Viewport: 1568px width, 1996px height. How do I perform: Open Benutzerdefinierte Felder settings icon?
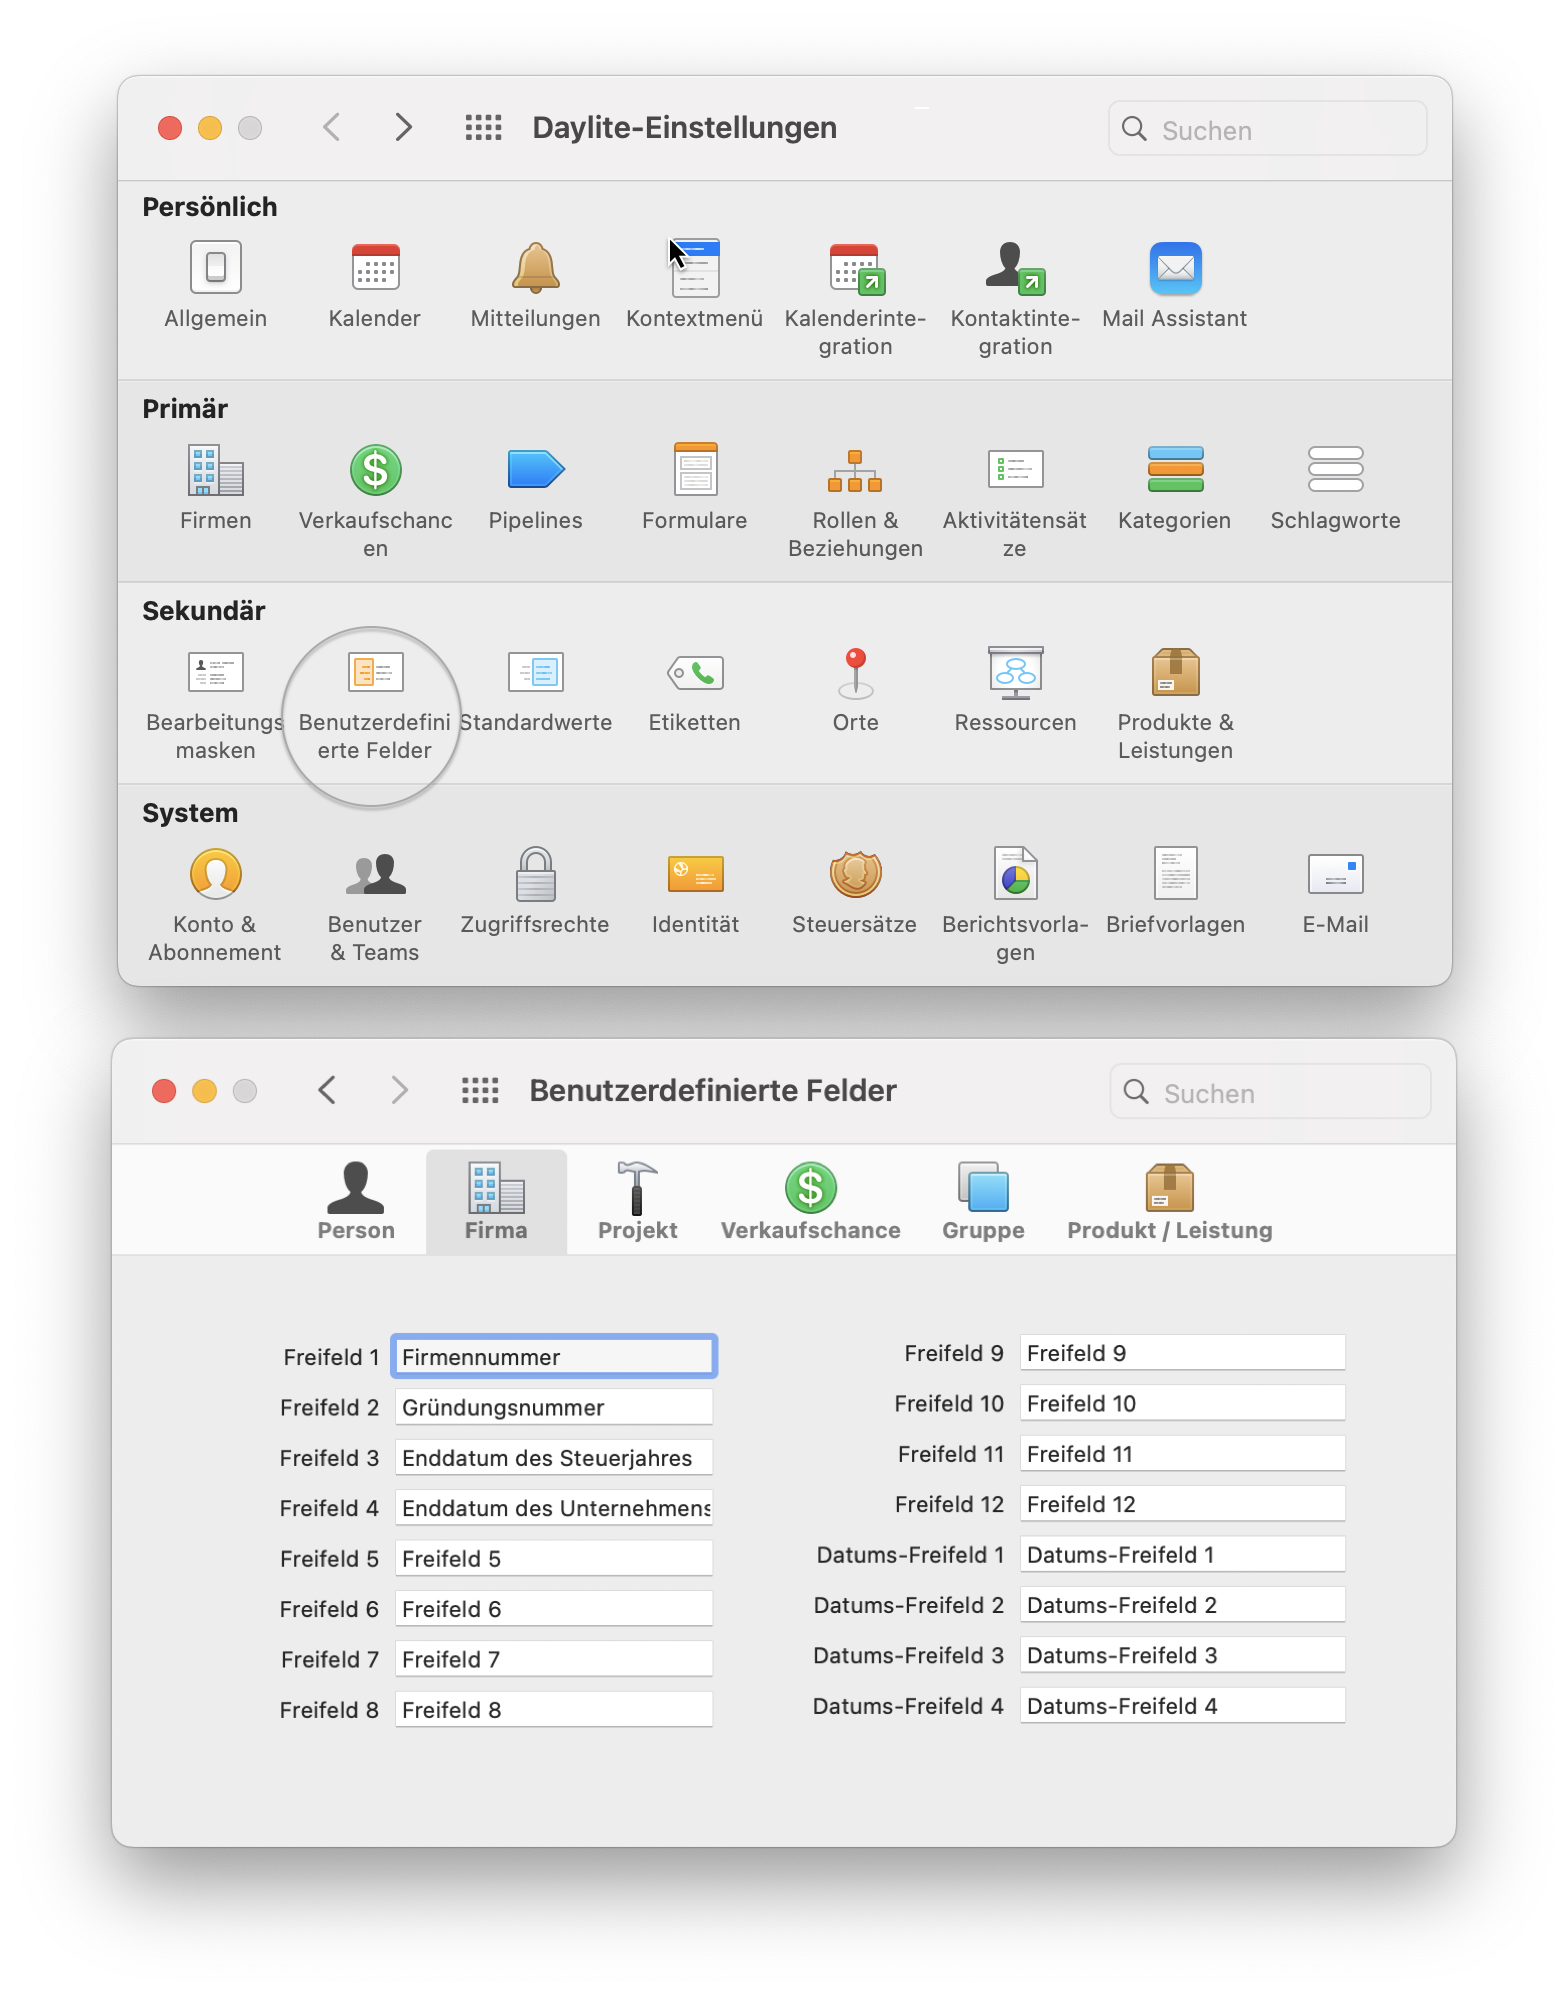375,673
